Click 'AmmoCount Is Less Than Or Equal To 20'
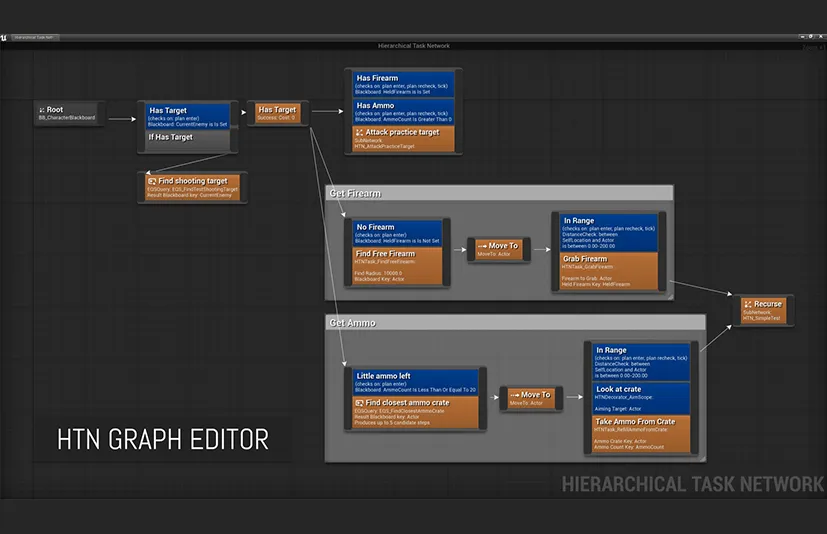827x534 pixels. pos(429,390)
